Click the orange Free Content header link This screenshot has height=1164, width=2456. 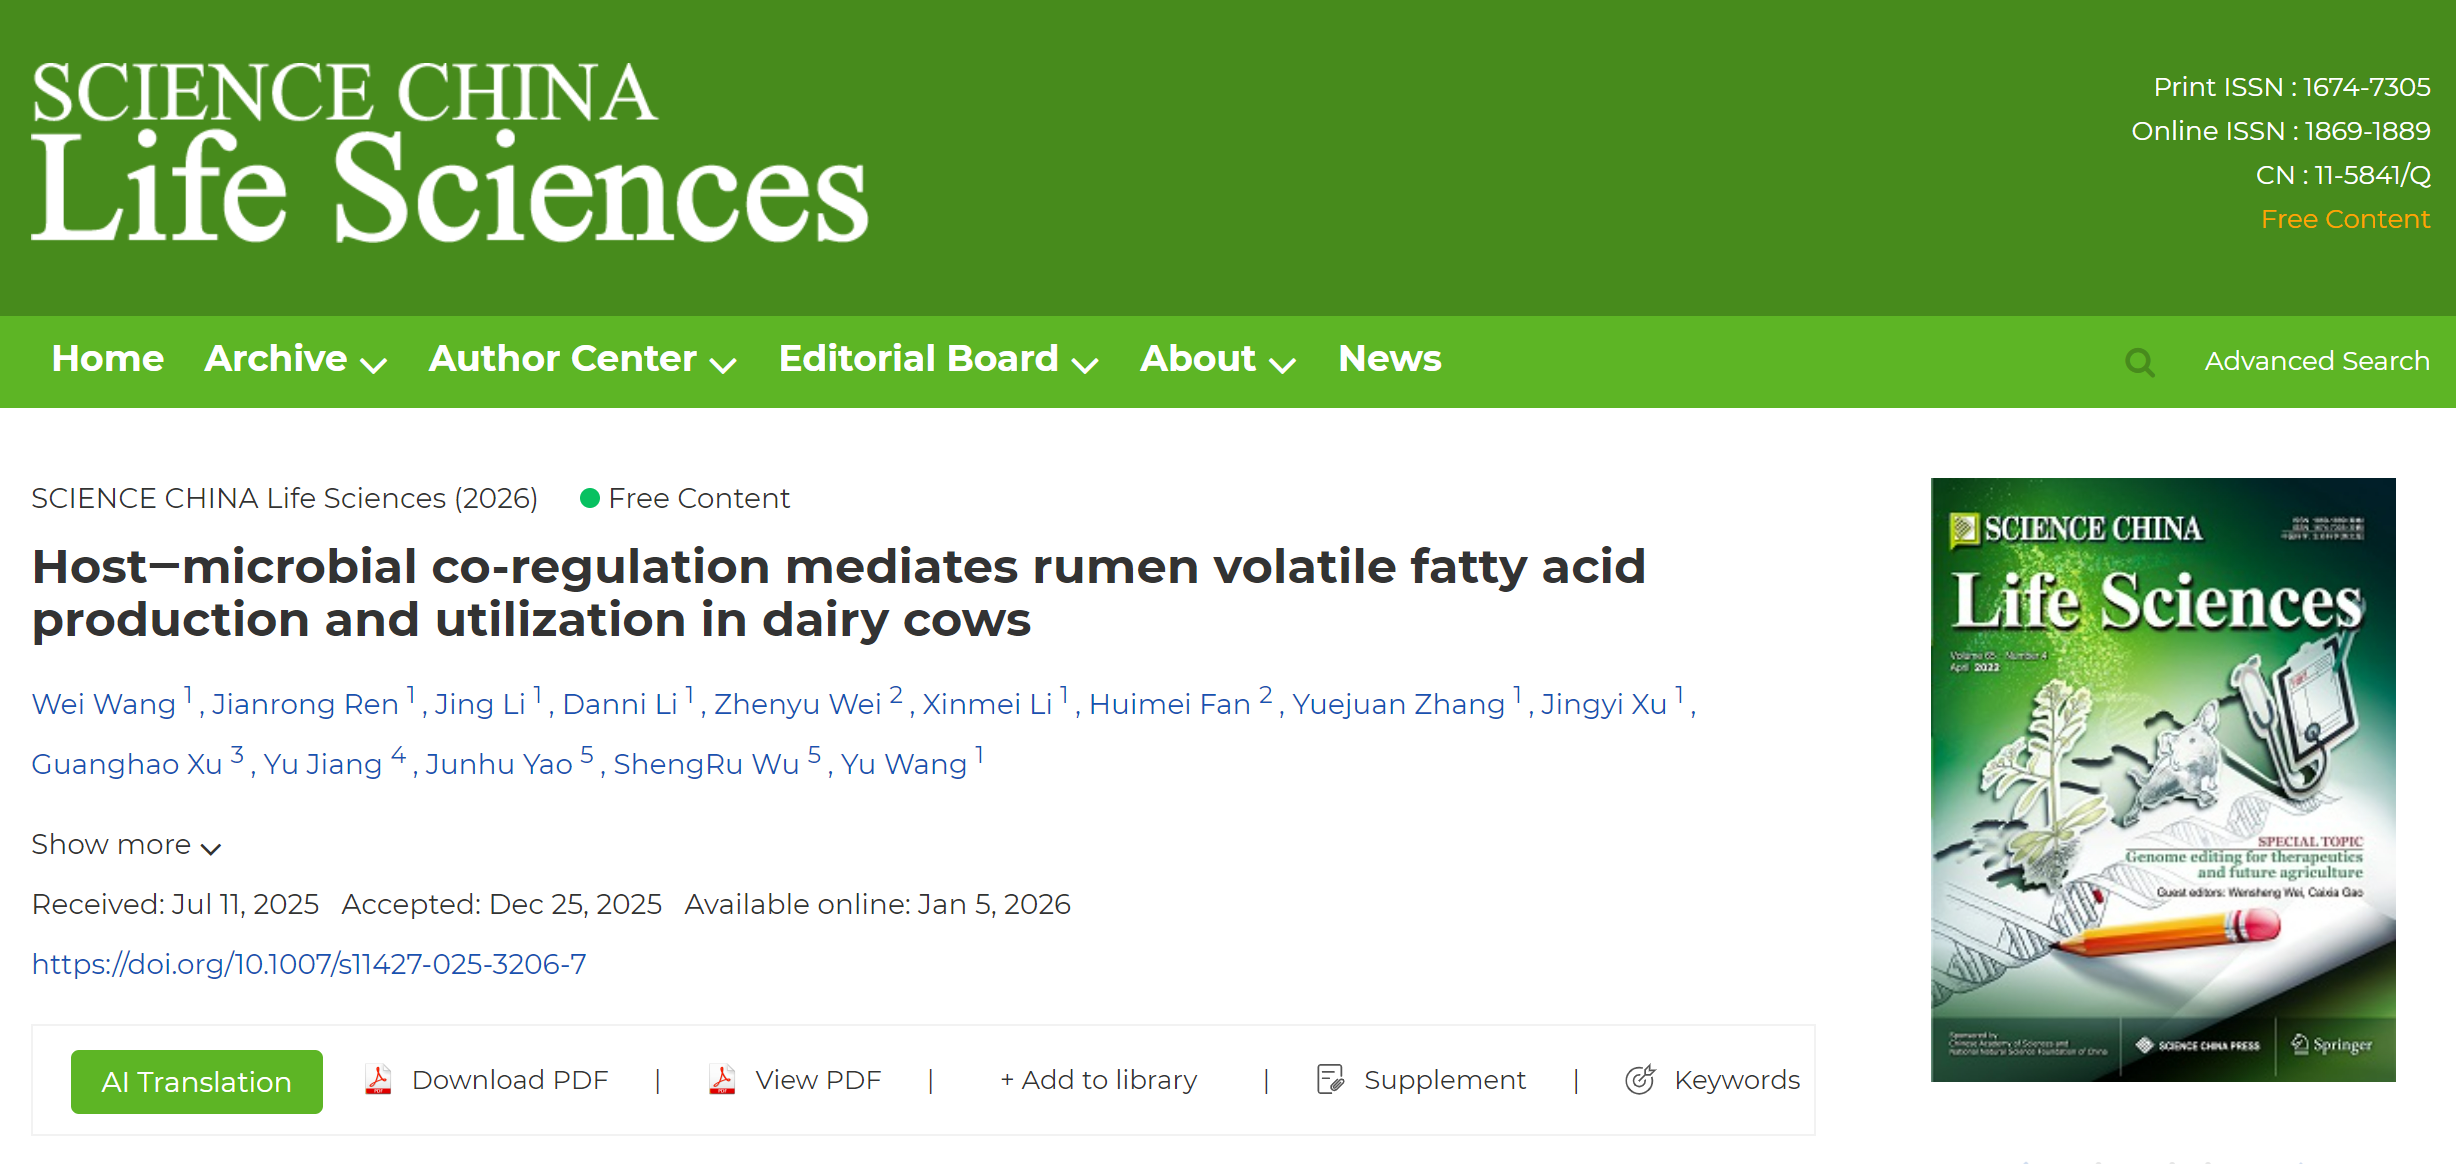[x=2345, y=219]
